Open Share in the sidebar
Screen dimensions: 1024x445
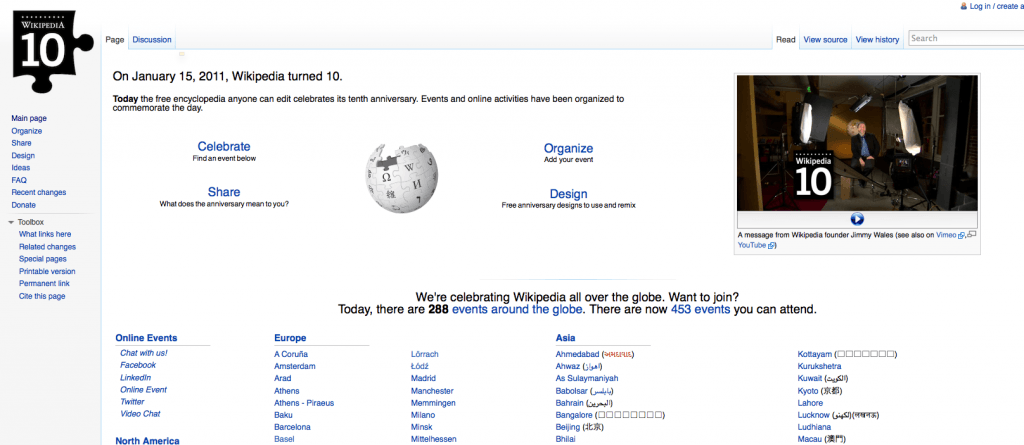(21, 143)
